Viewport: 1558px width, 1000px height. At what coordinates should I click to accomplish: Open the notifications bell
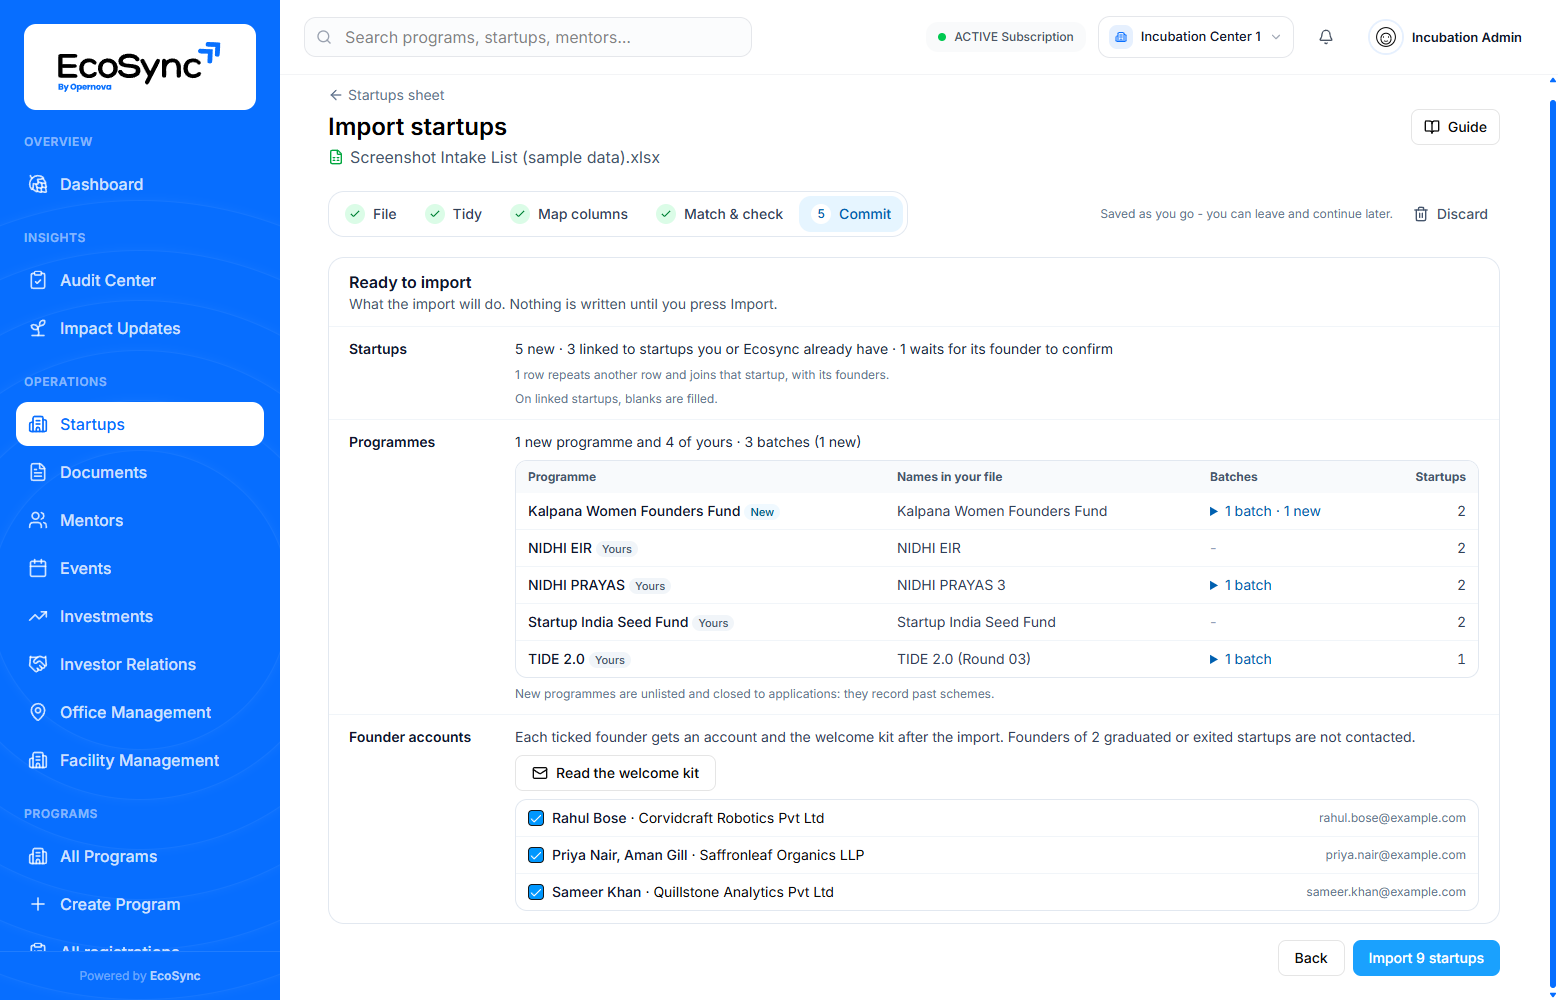tap(1326, 37)
